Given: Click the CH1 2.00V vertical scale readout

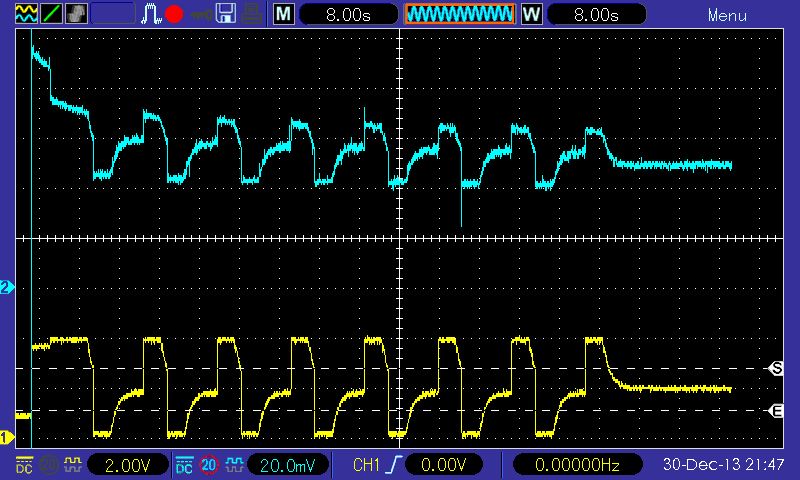Looking at the screenshot, I should [x=128, y=465].
